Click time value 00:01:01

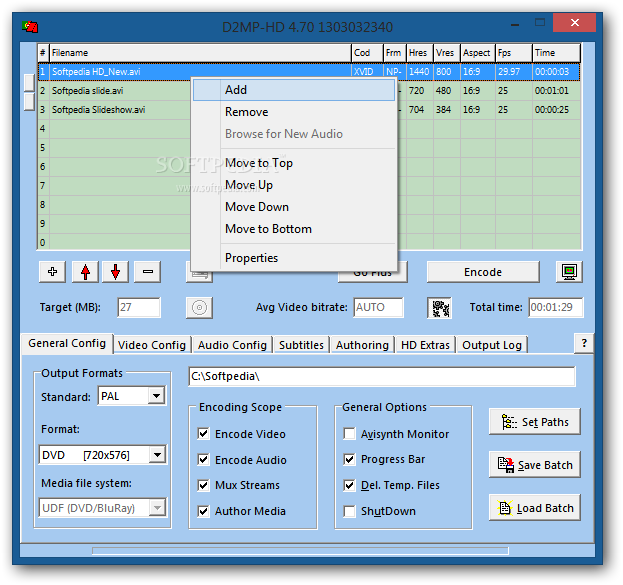[551, 91]
